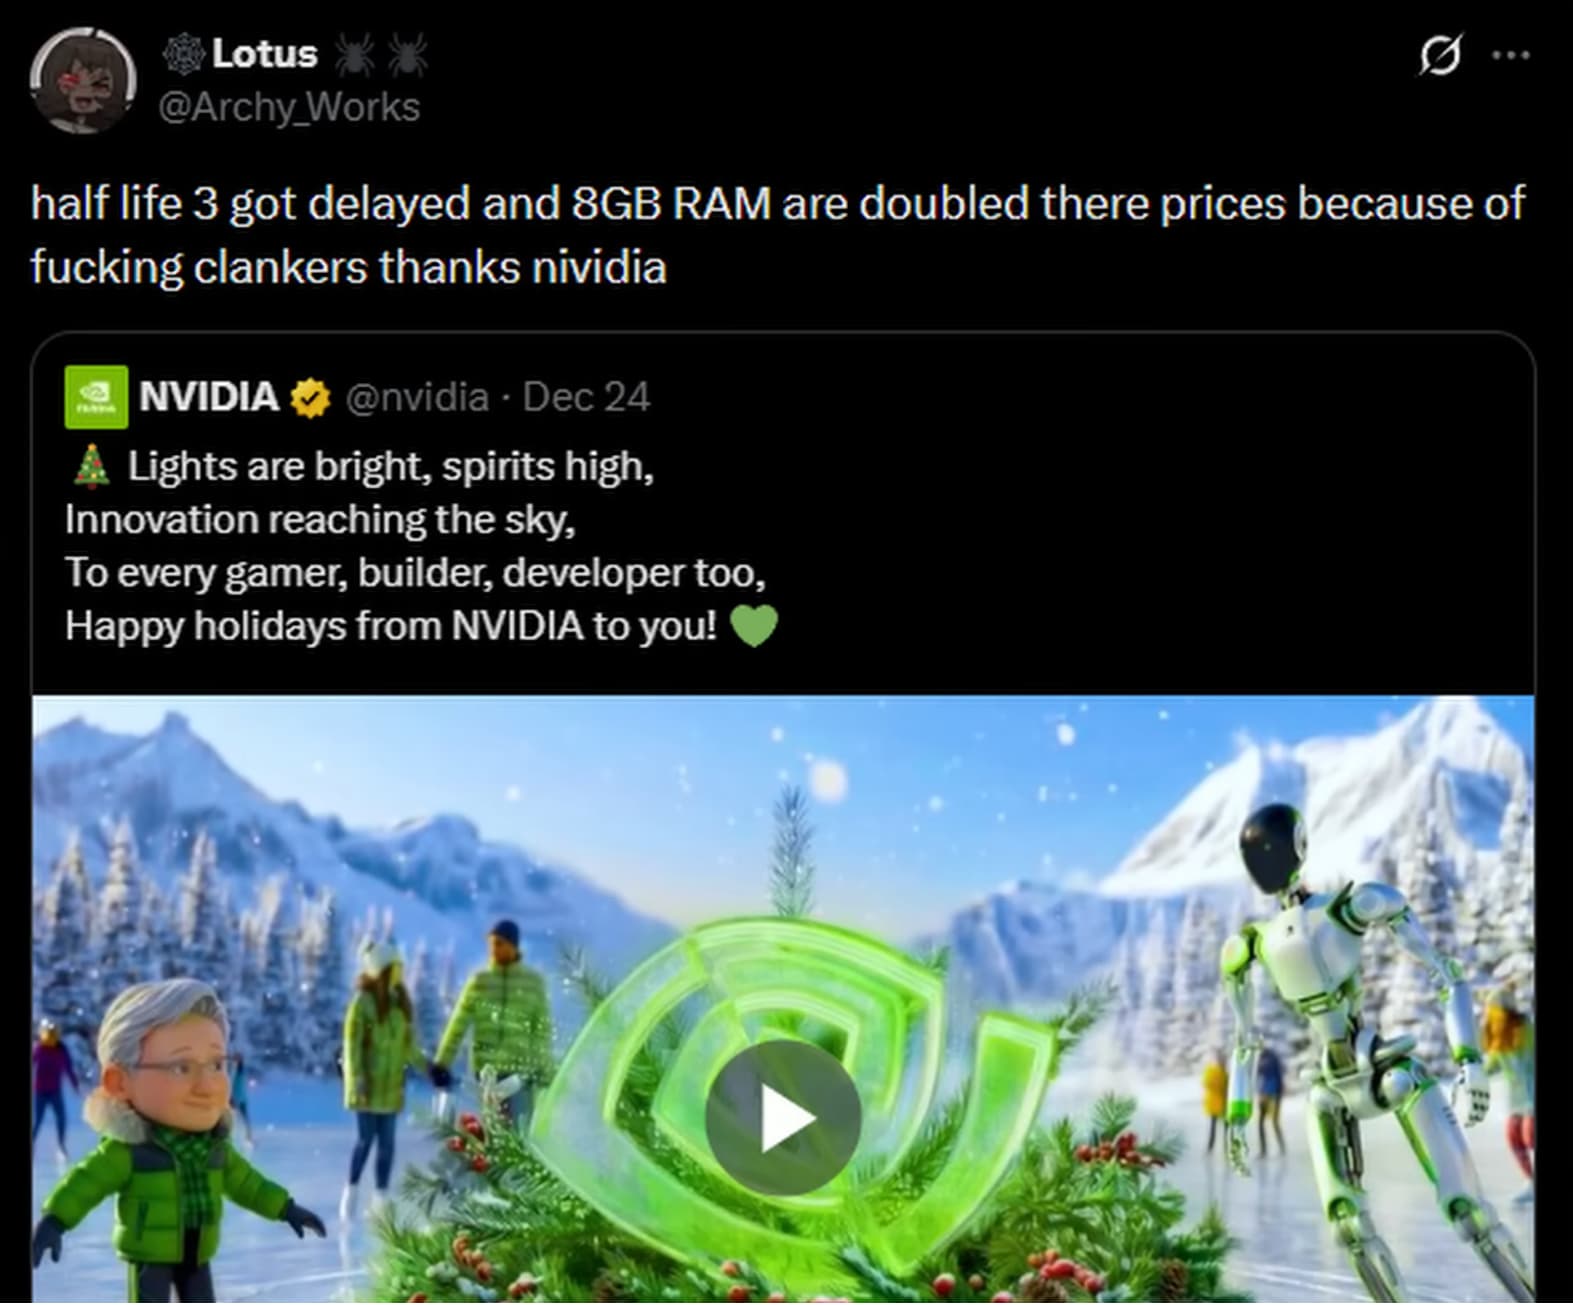Click the spider emojis after Lotus
Screen dimensions: 1573x1305
[x=380, y=54]
